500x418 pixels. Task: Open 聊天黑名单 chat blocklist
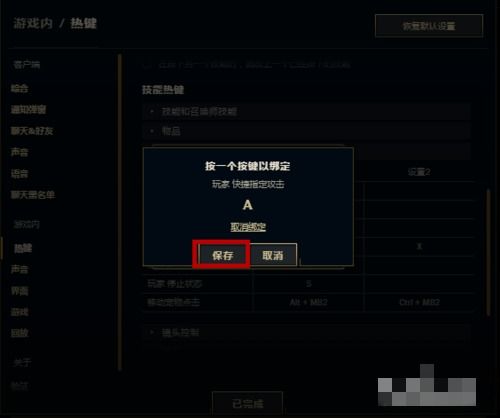pyautogui.click(x=33, y=195)
